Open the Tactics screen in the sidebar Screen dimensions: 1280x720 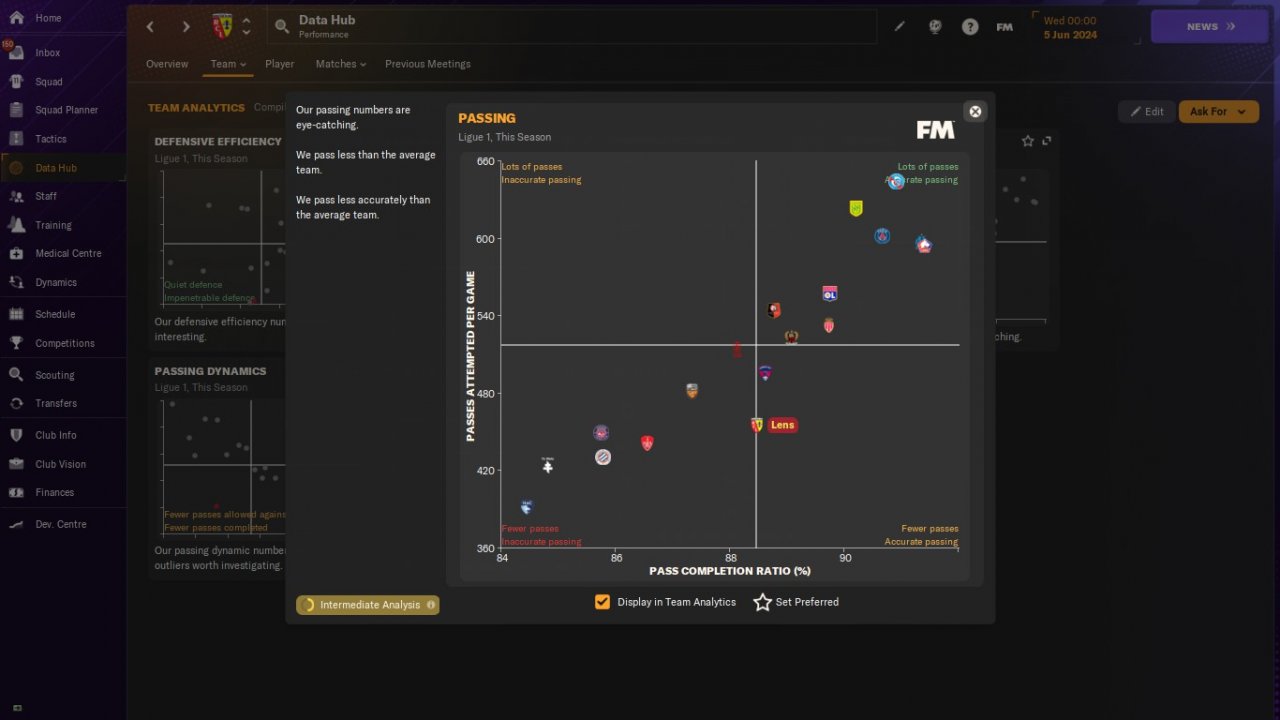coord(50,139)
